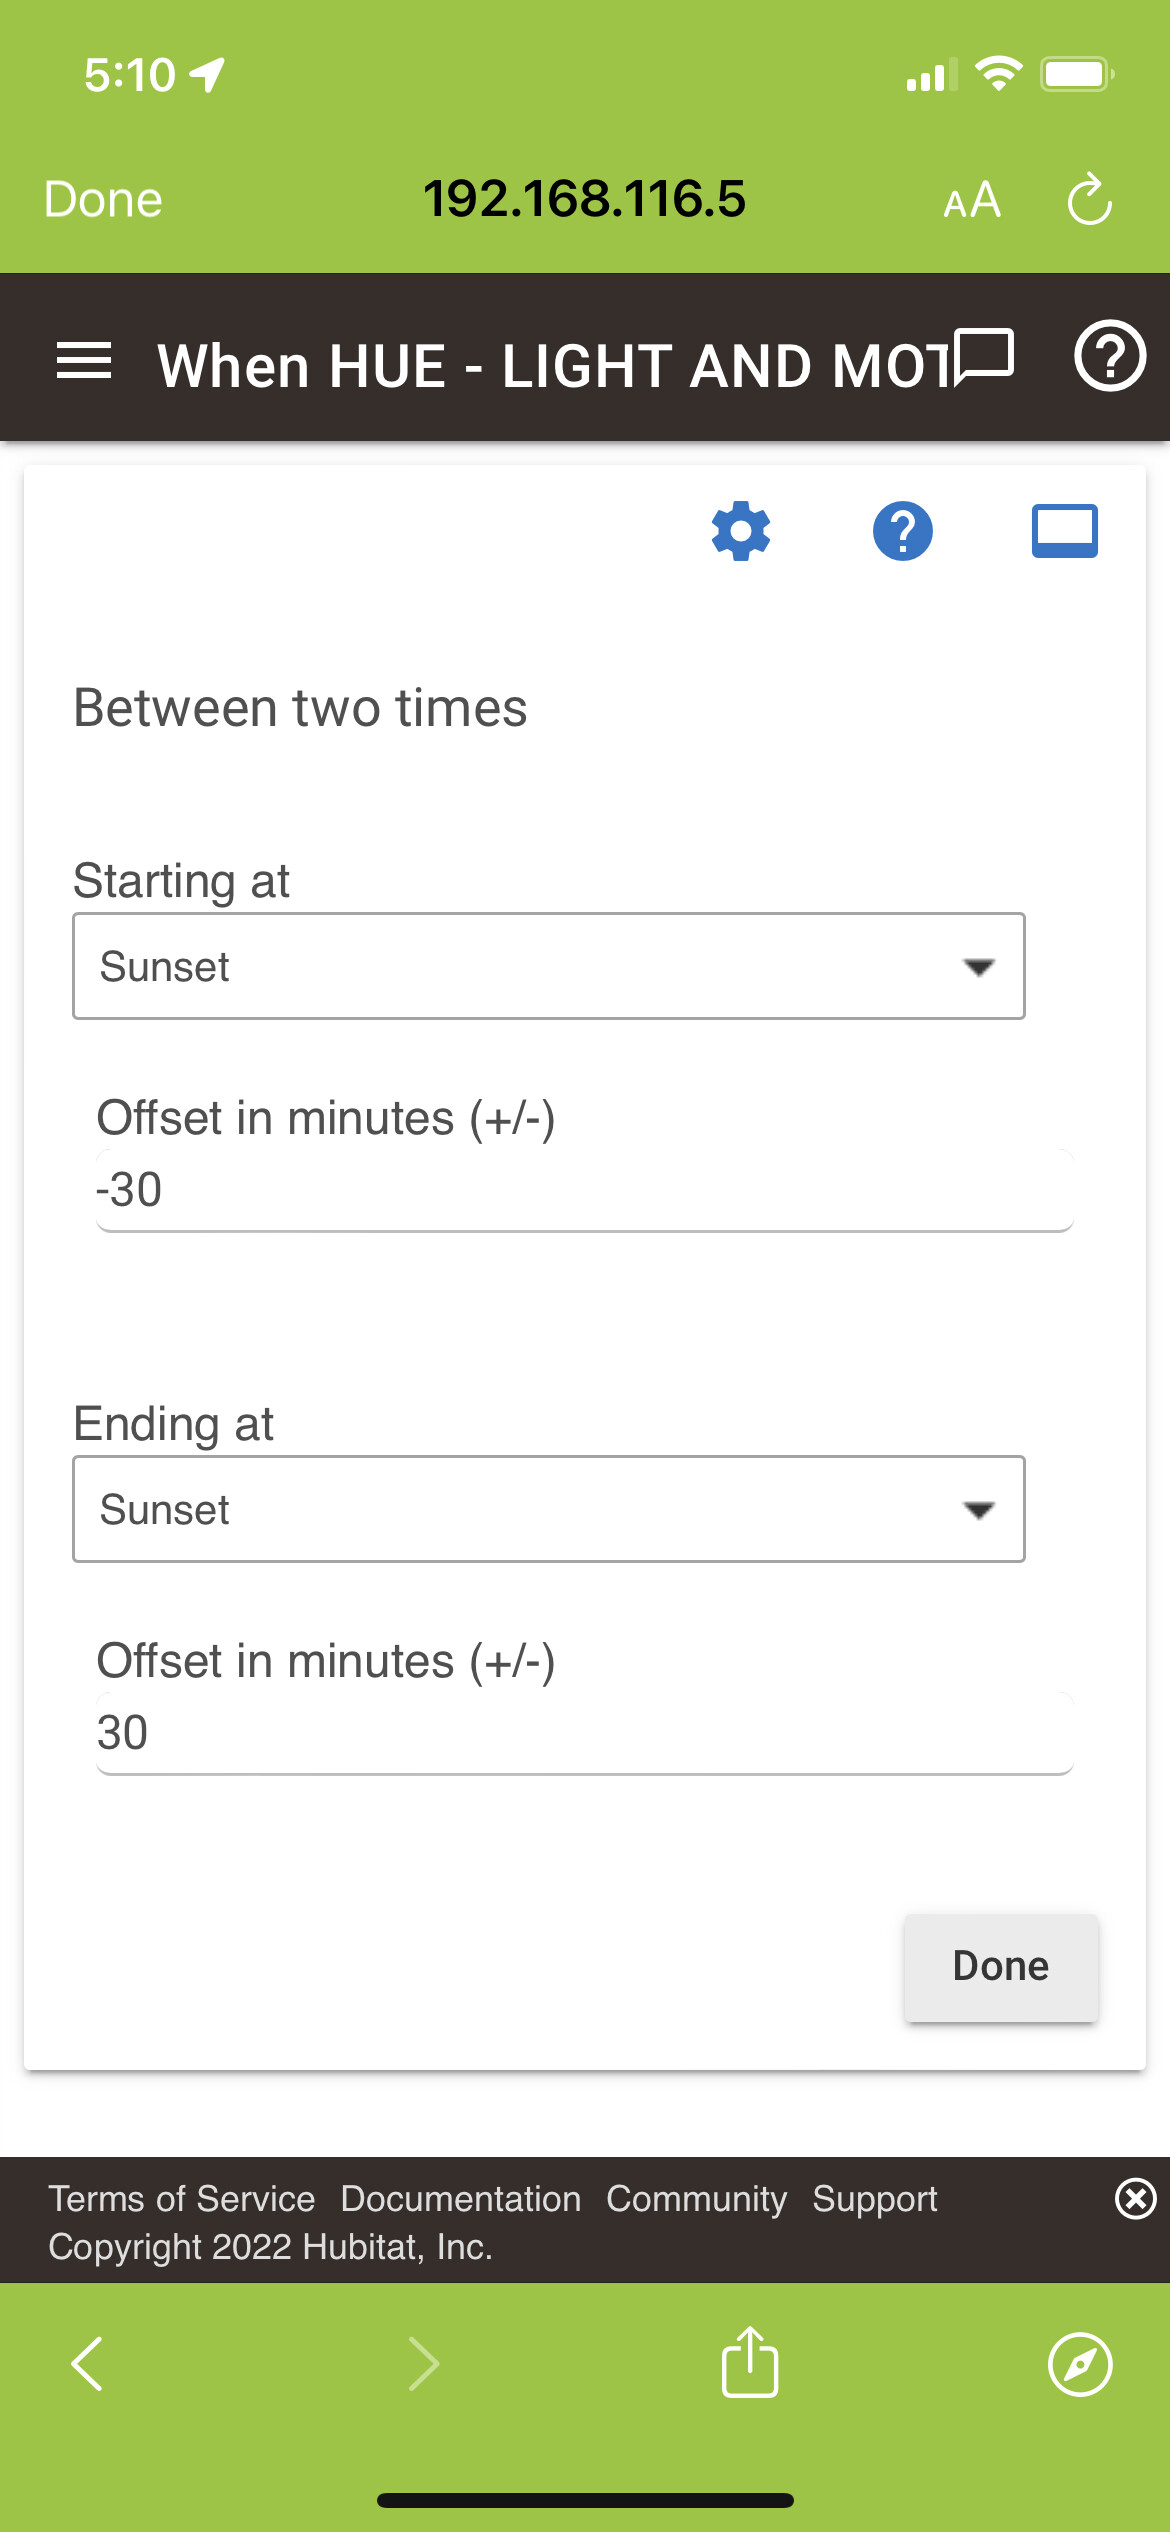Open app settings via blue gear icon

pos(741,531)
